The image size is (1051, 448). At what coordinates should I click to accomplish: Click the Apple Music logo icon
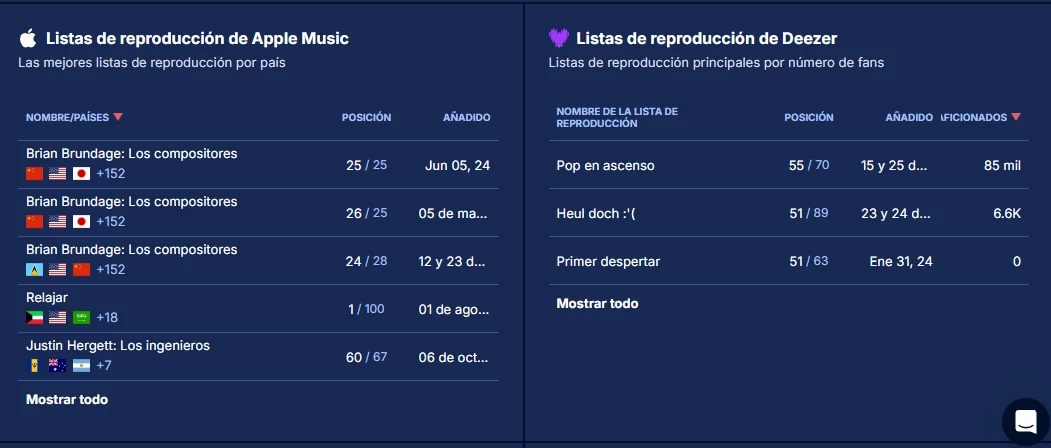tap(28, 39)
